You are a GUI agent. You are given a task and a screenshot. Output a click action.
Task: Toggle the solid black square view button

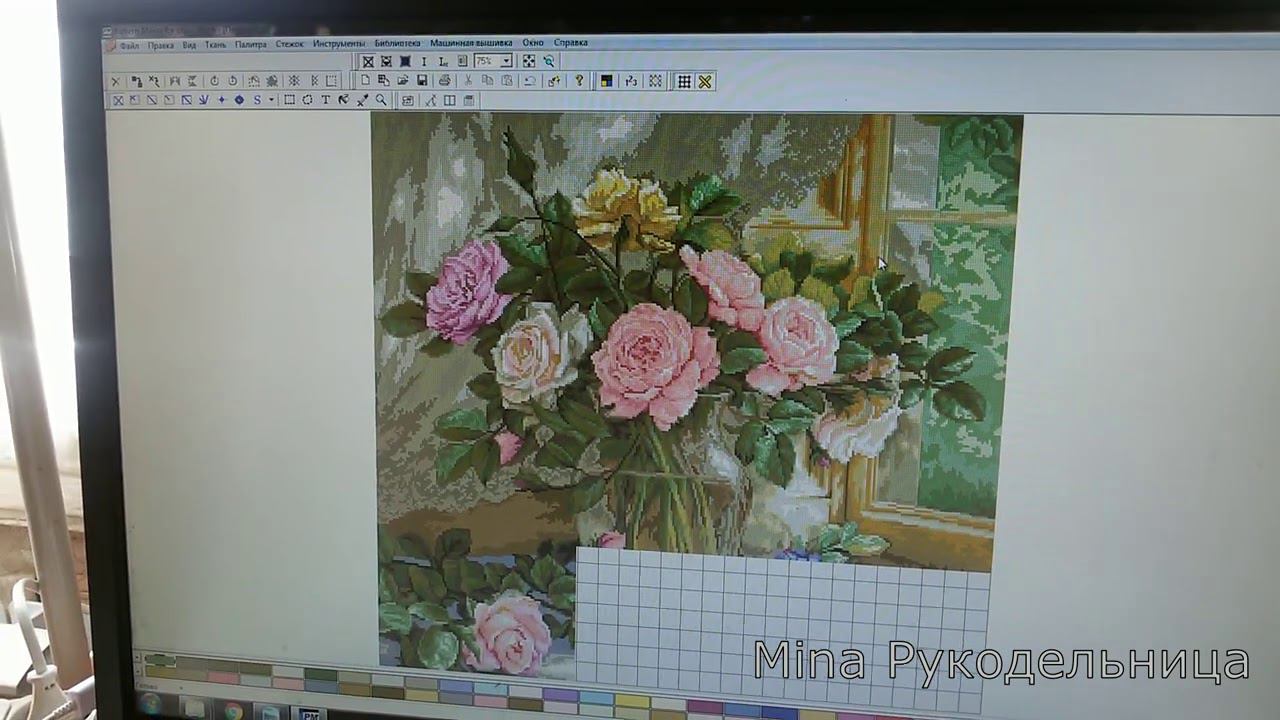click(405, 62)
